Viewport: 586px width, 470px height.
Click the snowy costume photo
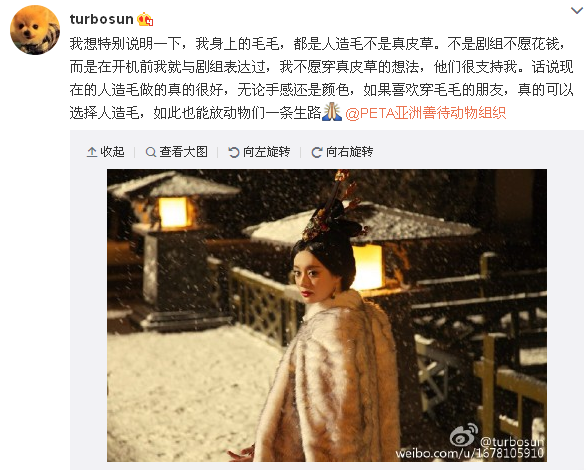click(x=327, y=315)
